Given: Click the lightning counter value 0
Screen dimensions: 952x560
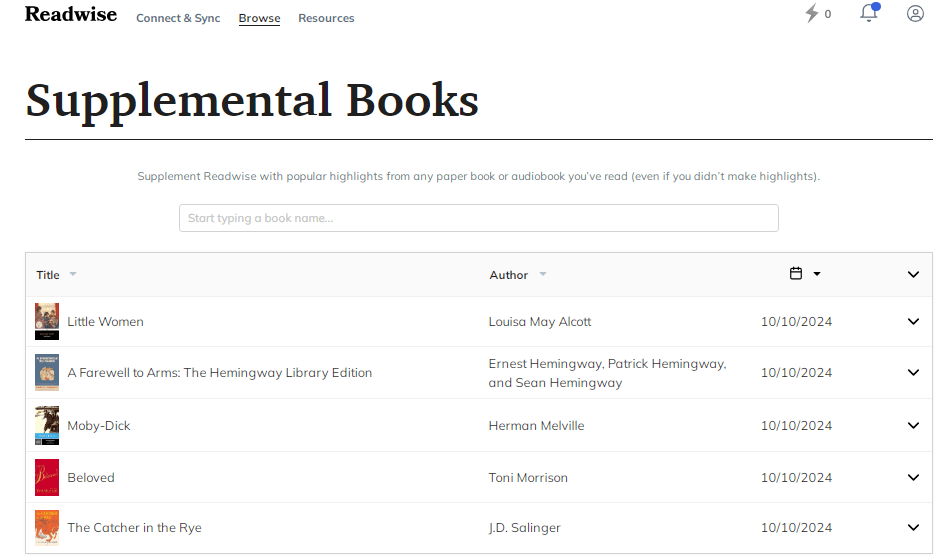Looking at the screenshot, I should [x=828, y=14].
